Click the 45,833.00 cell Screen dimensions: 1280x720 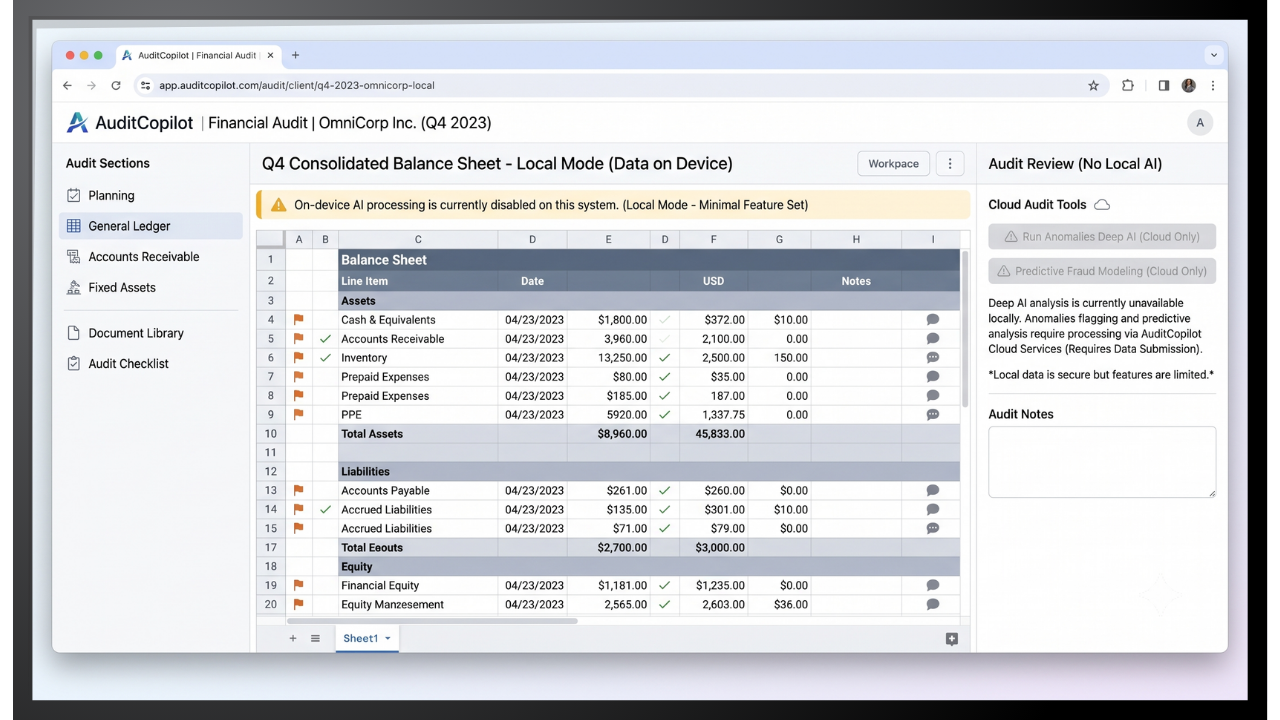coord(713,434)
